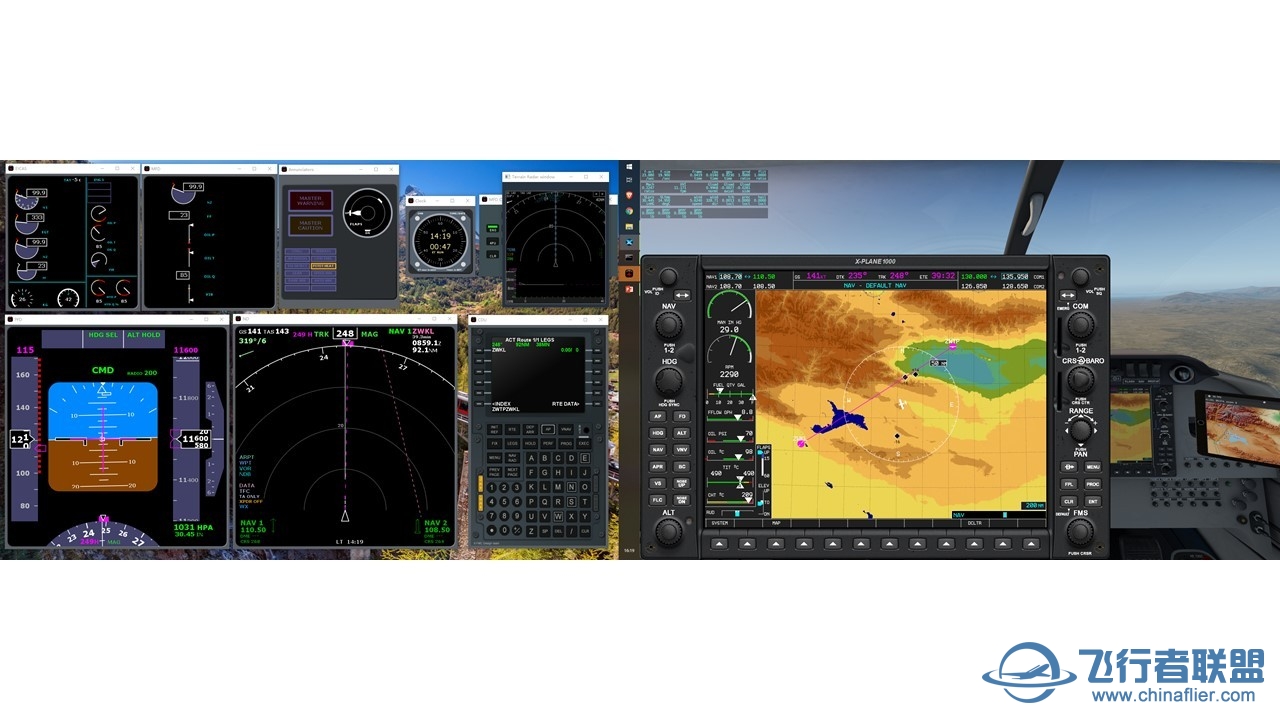The height and width of the screenshot is (720, 1280).
Task: Click the arrow softkey below MAP
Action: pyautogui.click(x=775, y=543)
